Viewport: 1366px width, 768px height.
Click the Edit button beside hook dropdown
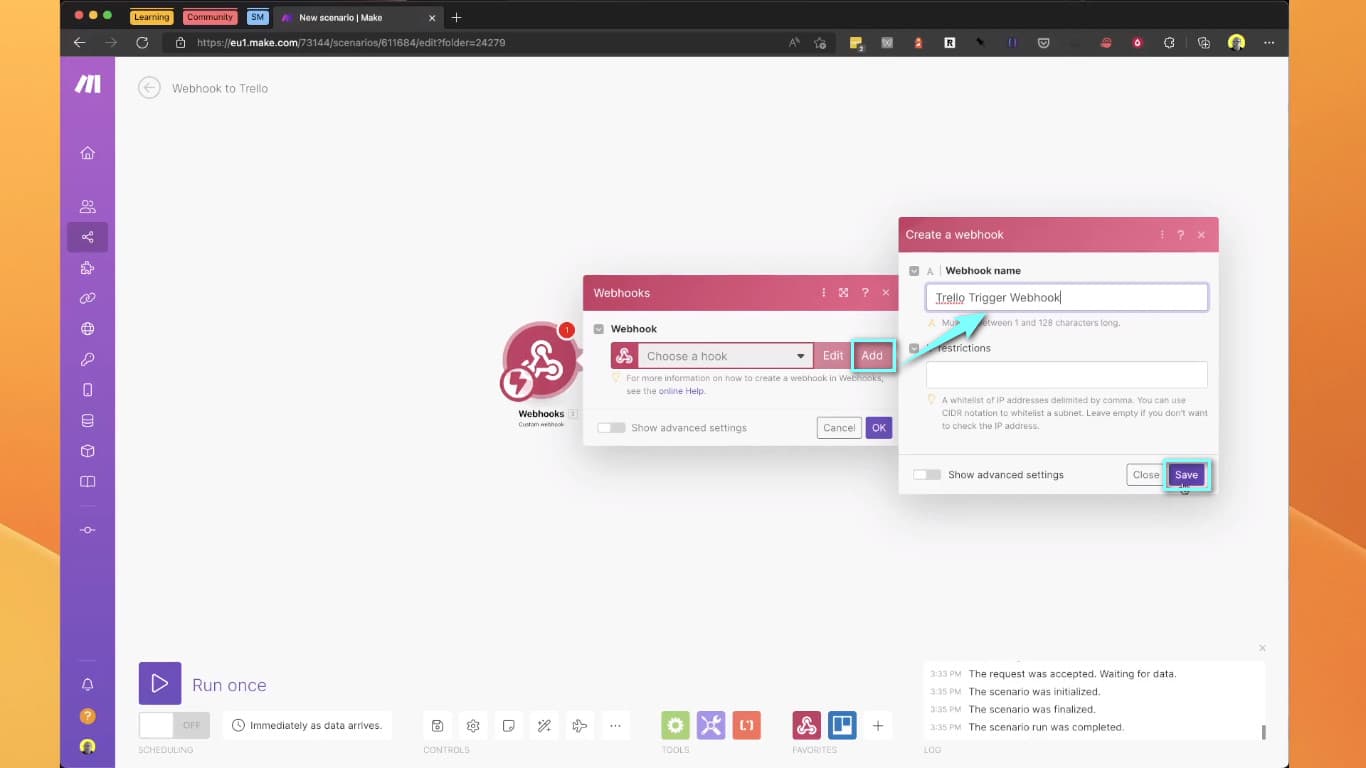coord(833,356)
